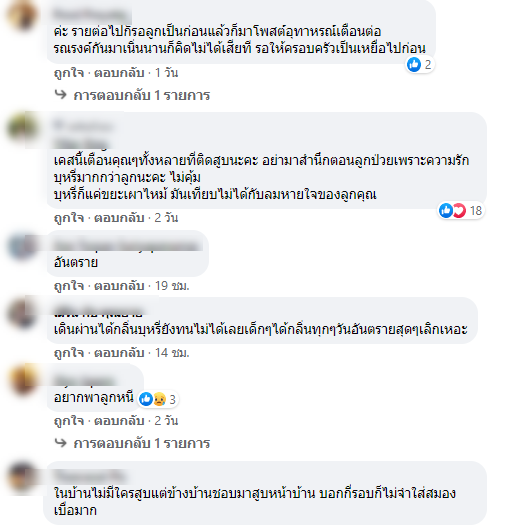The height and width of the screenshot is (525, 523).
Task: Reply to the เคสนี้เตือนคุณๆ comment
Action: pyautogui.click(x=119, y=218)
